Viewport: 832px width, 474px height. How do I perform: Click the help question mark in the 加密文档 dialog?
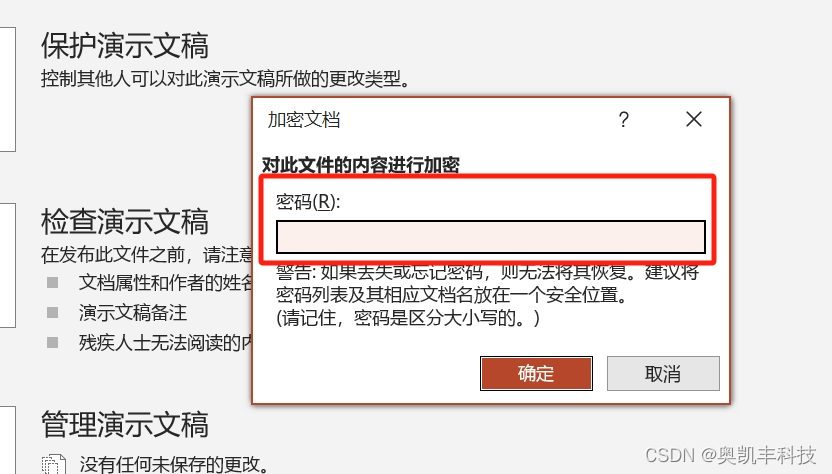pyautogui.click(x=624, y=119)
